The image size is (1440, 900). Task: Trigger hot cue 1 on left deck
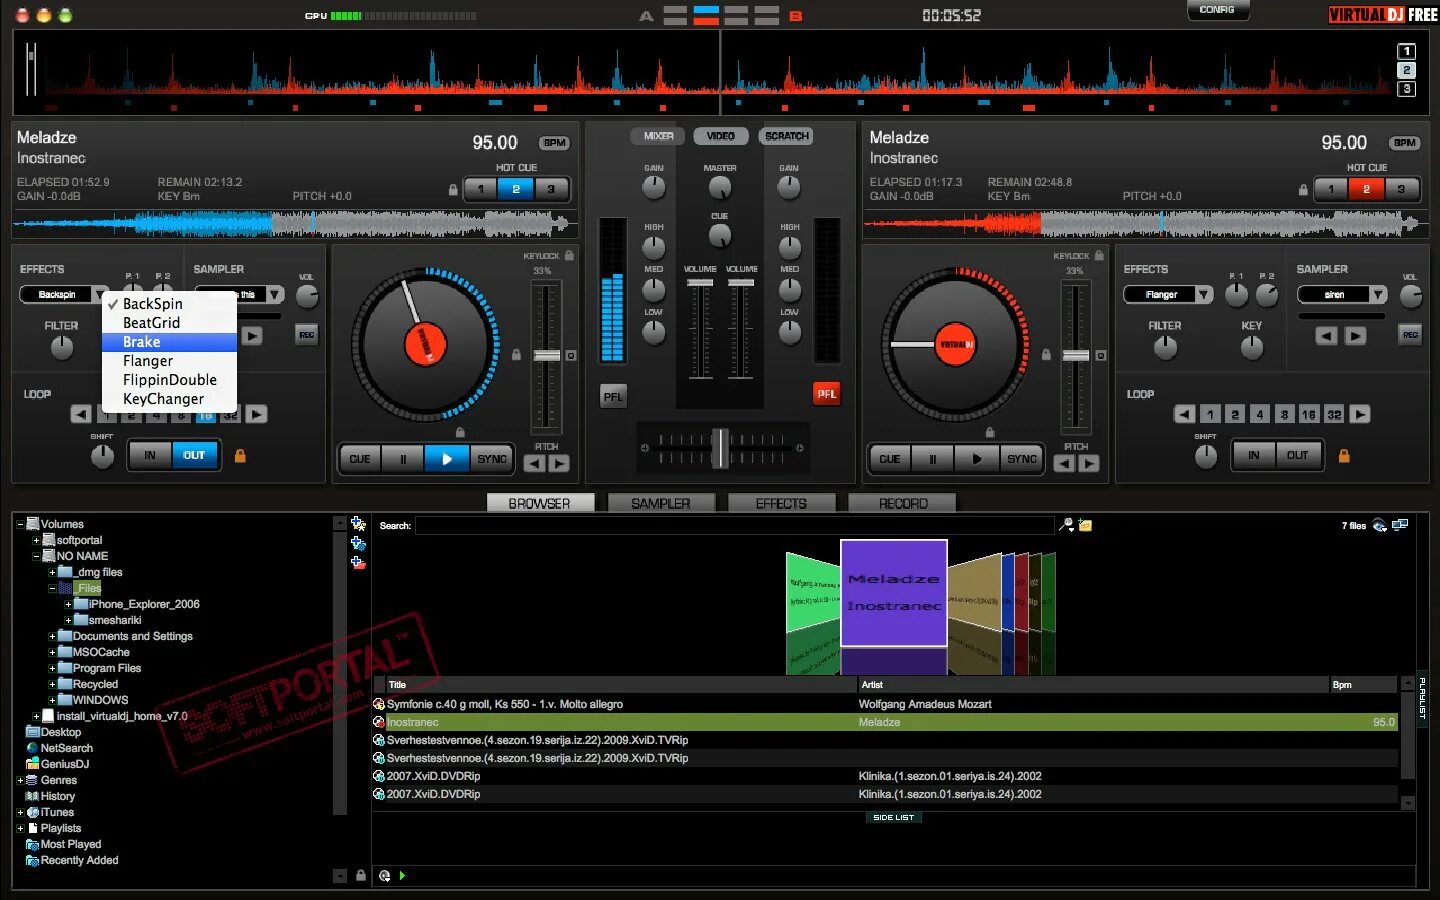click(481, 189)
